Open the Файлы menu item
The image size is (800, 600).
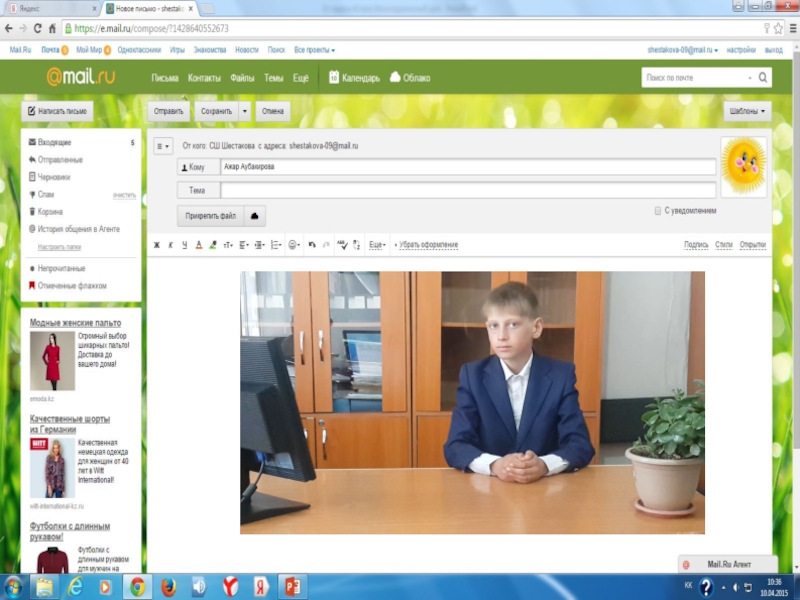click(x=242, y=78)
